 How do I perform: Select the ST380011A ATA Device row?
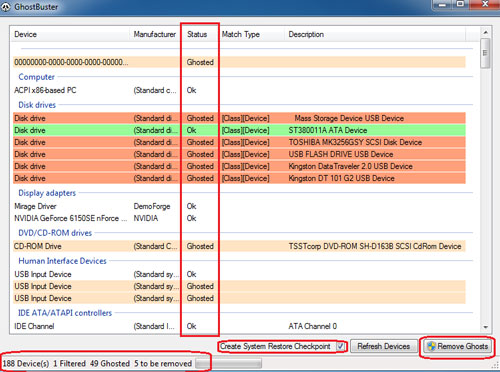[x=239, y=130]
